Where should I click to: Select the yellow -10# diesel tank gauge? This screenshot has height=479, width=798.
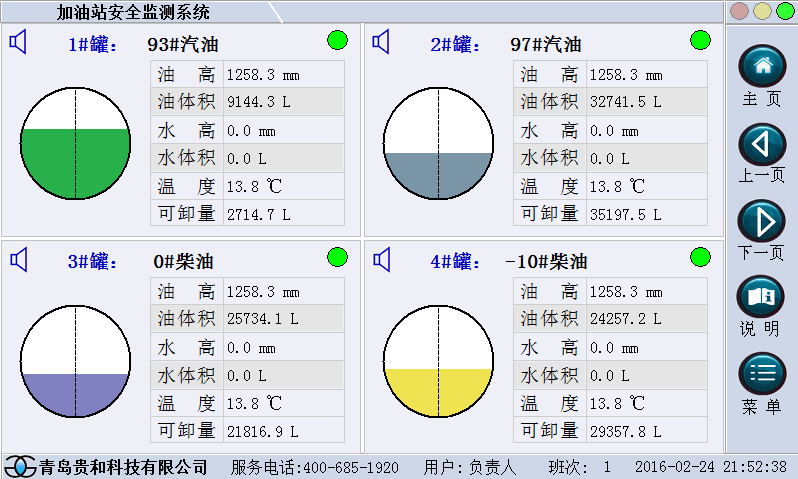pos(439,361)
